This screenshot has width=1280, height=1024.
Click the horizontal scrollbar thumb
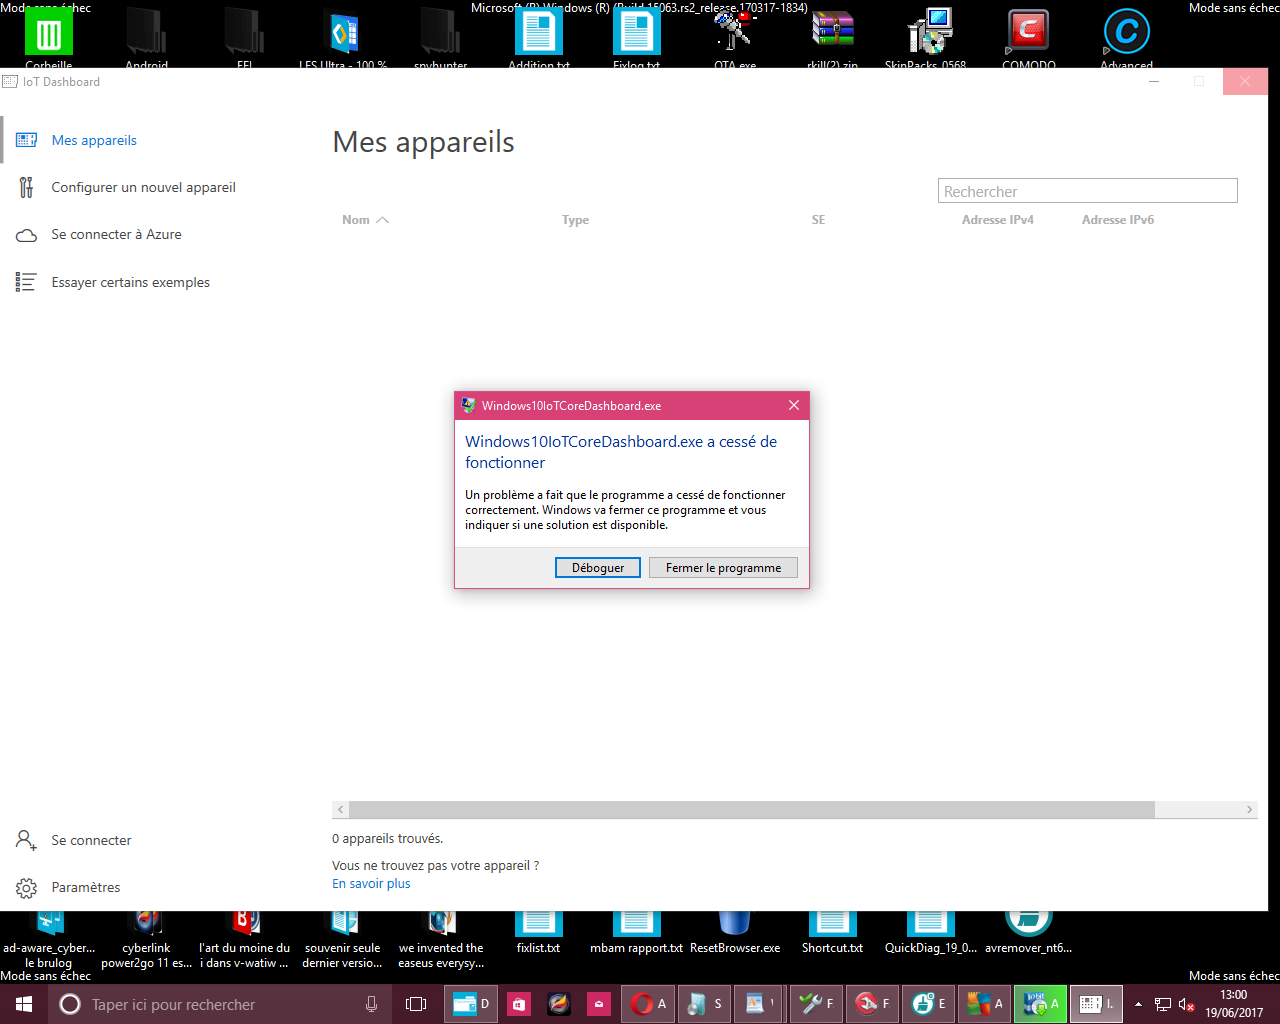752,809
